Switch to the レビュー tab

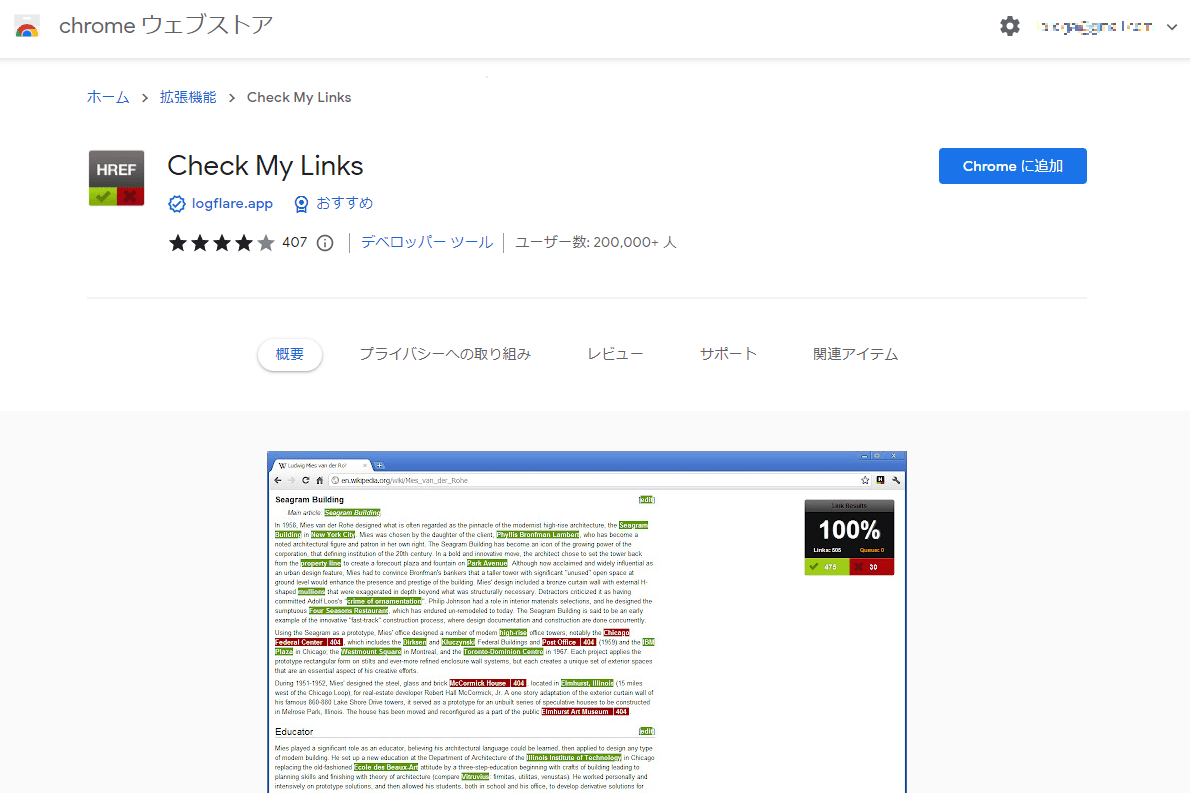615,354
